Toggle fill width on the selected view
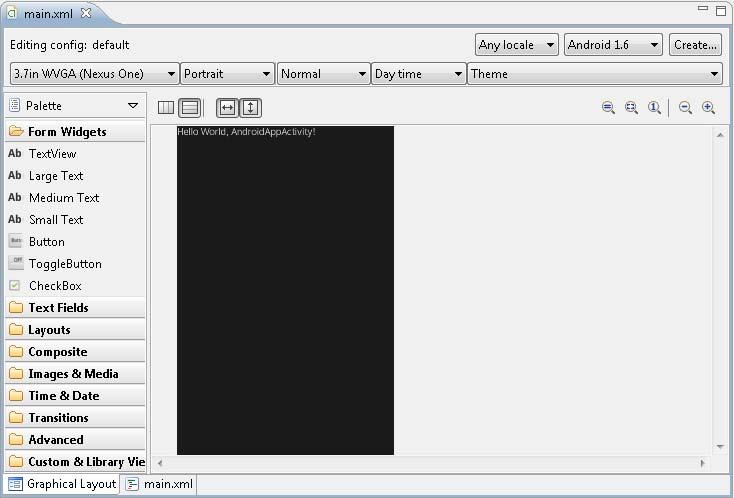 [x=227, y=108]
